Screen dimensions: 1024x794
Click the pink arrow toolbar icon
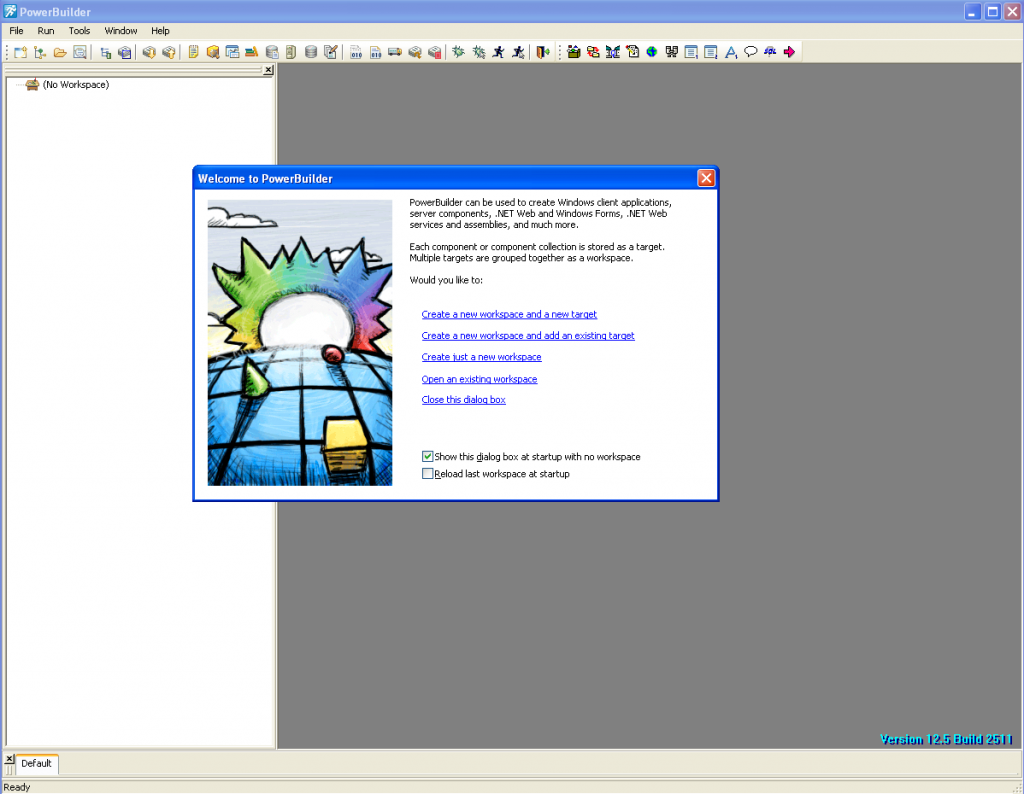click(x=790, y=52)
